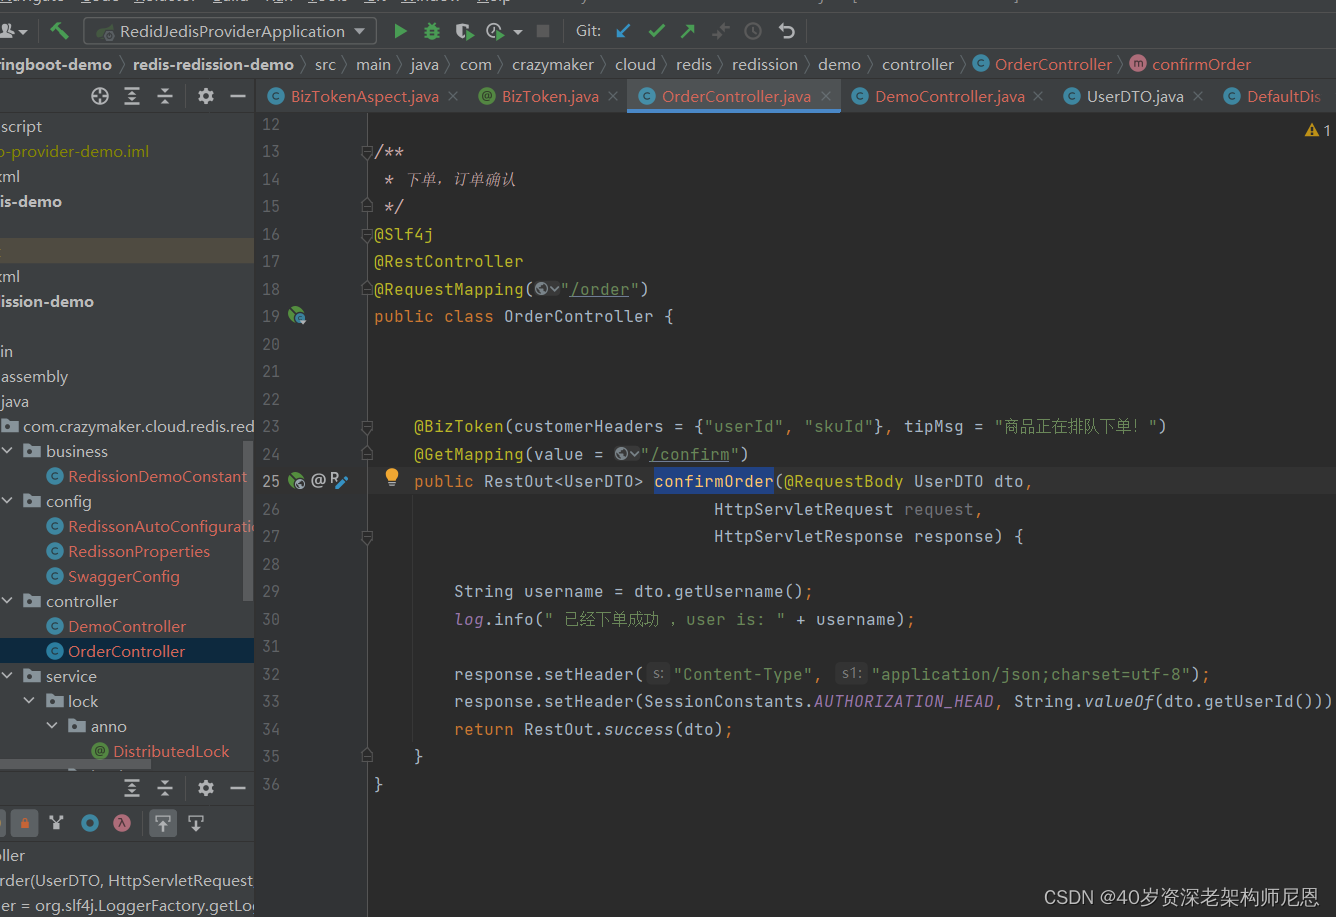
Task: Collapse all nodes in the Project panel toolbar
Action: [x=165, y=96]
